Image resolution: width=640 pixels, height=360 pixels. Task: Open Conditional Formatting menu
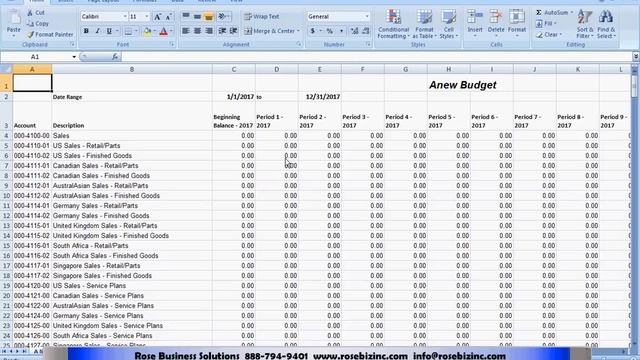pyautogui.click(x=393, y=24)
